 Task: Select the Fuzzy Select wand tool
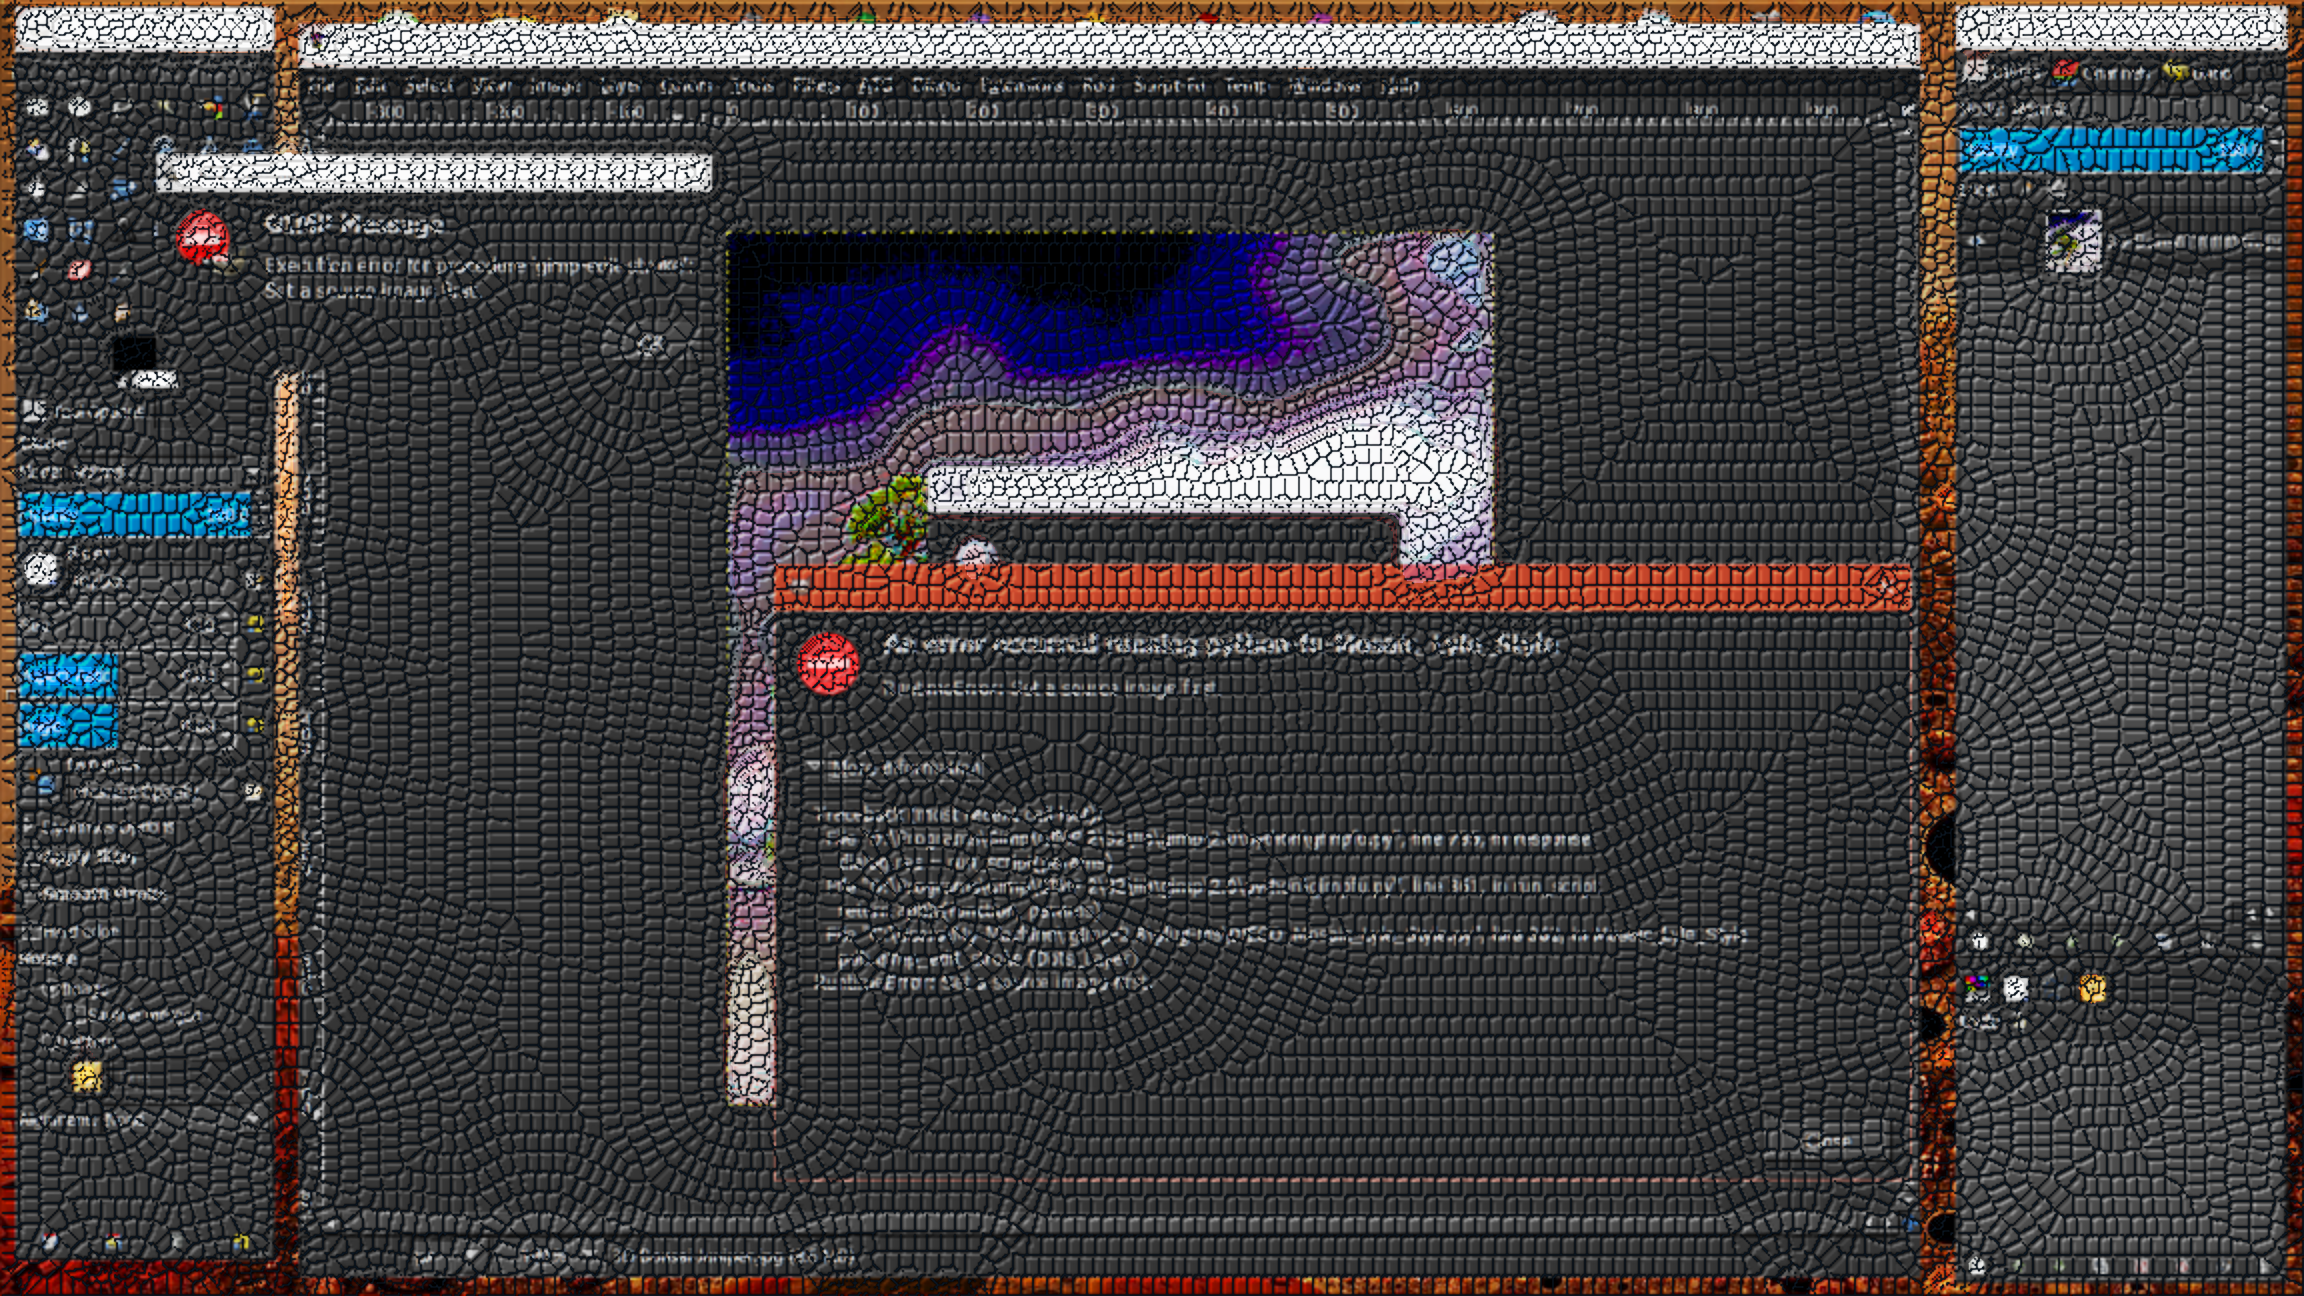pyautogui.click(x=165, y=107)
